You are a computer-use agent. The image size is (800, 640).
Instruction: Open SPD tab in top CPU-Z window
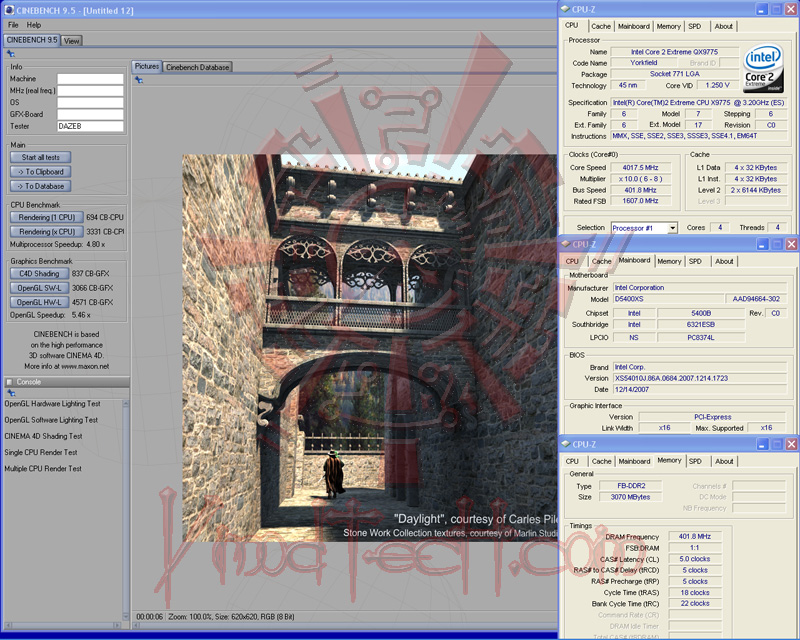coord(694,27)
